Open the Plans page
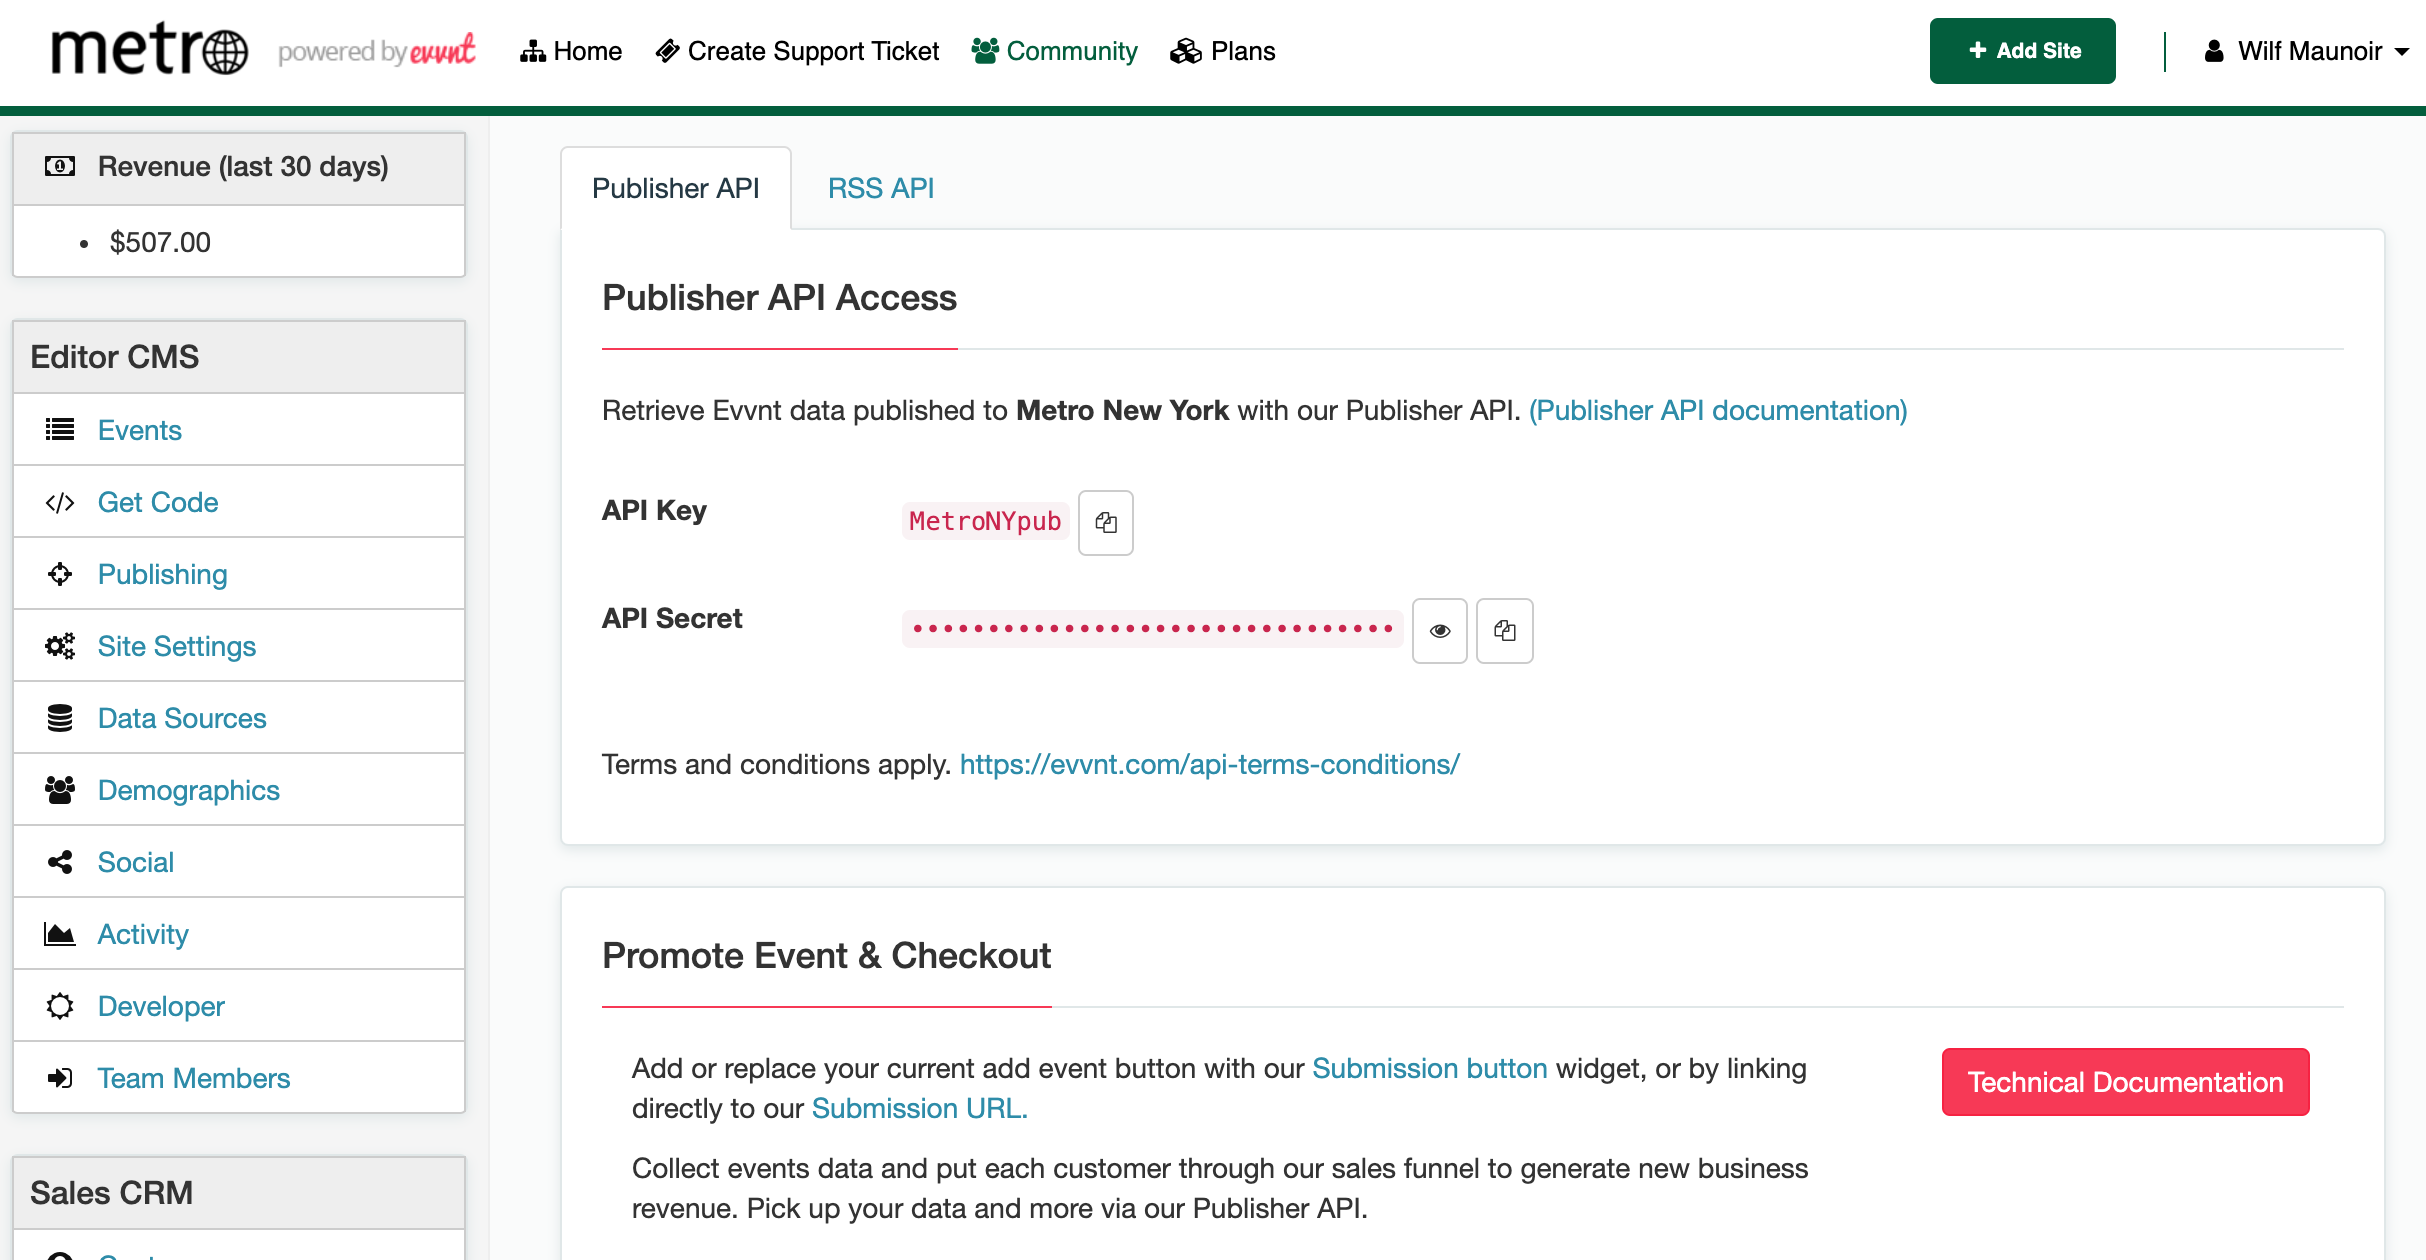The width and height of the screenshot is (2426, 1260). point(1223,51)
